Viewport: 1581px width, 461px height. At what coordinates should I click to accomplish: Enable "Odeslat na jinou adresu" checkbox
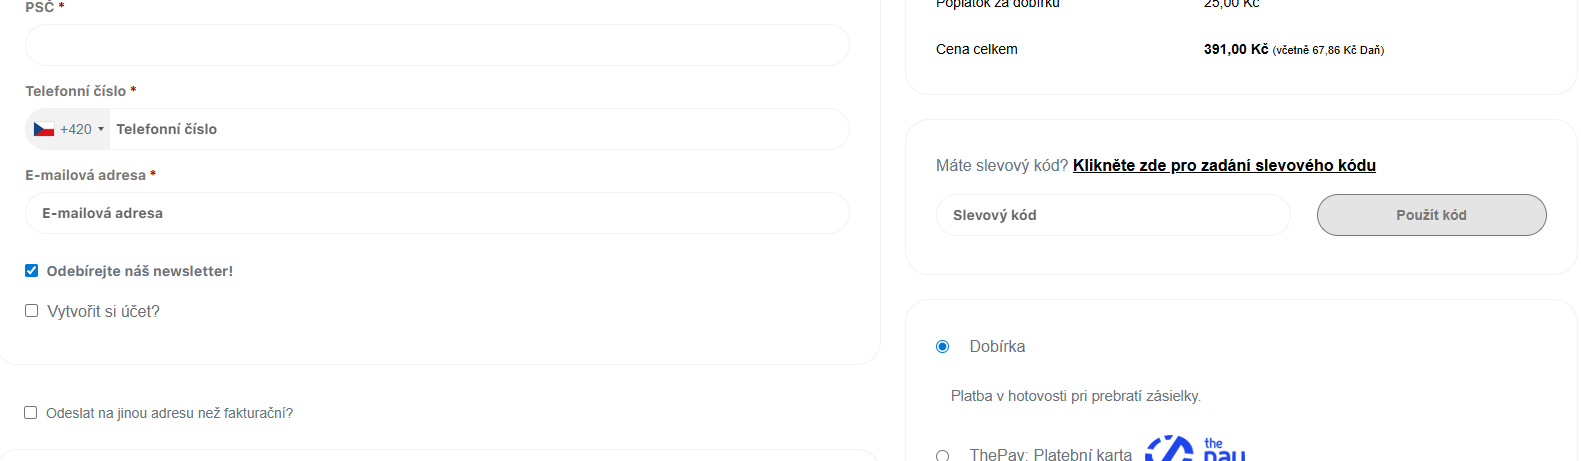[x=31, y=413]
